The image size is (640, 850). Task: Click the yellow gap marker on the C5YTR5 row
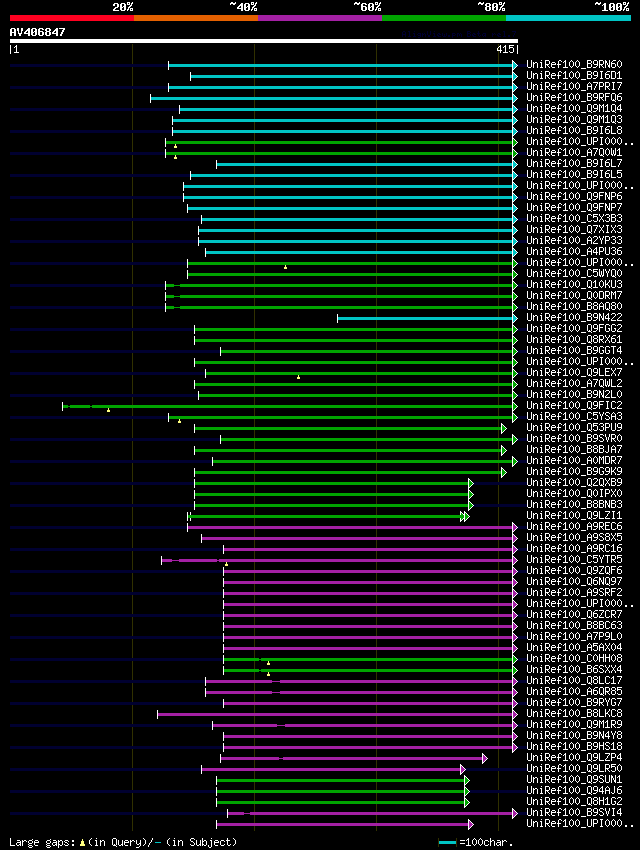227,564
